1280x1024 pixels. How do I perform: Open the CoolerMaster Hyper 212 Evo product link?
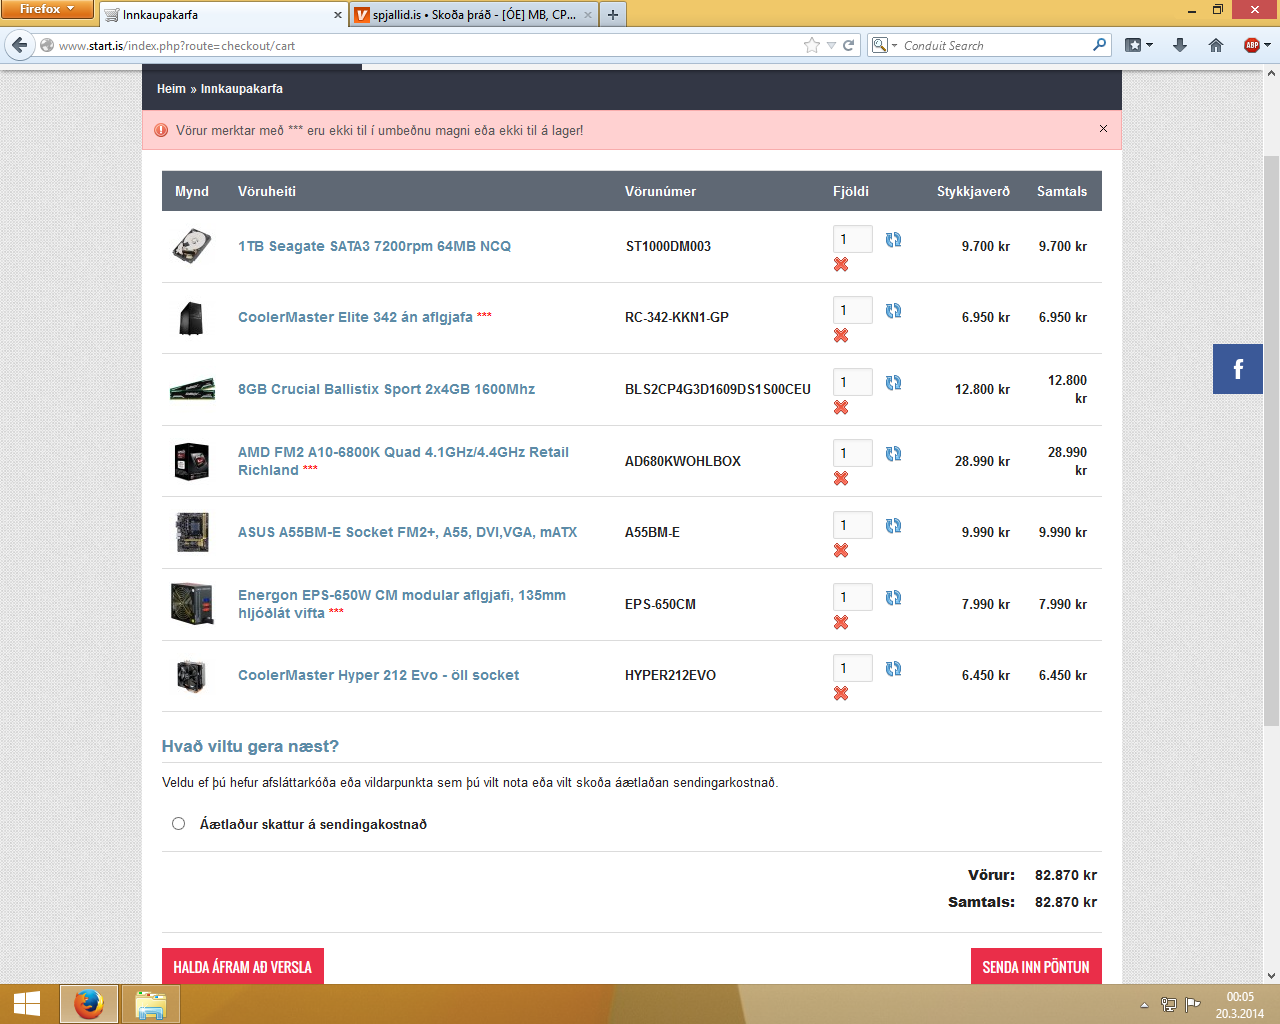pyautogui.click(x=378, y=675)
